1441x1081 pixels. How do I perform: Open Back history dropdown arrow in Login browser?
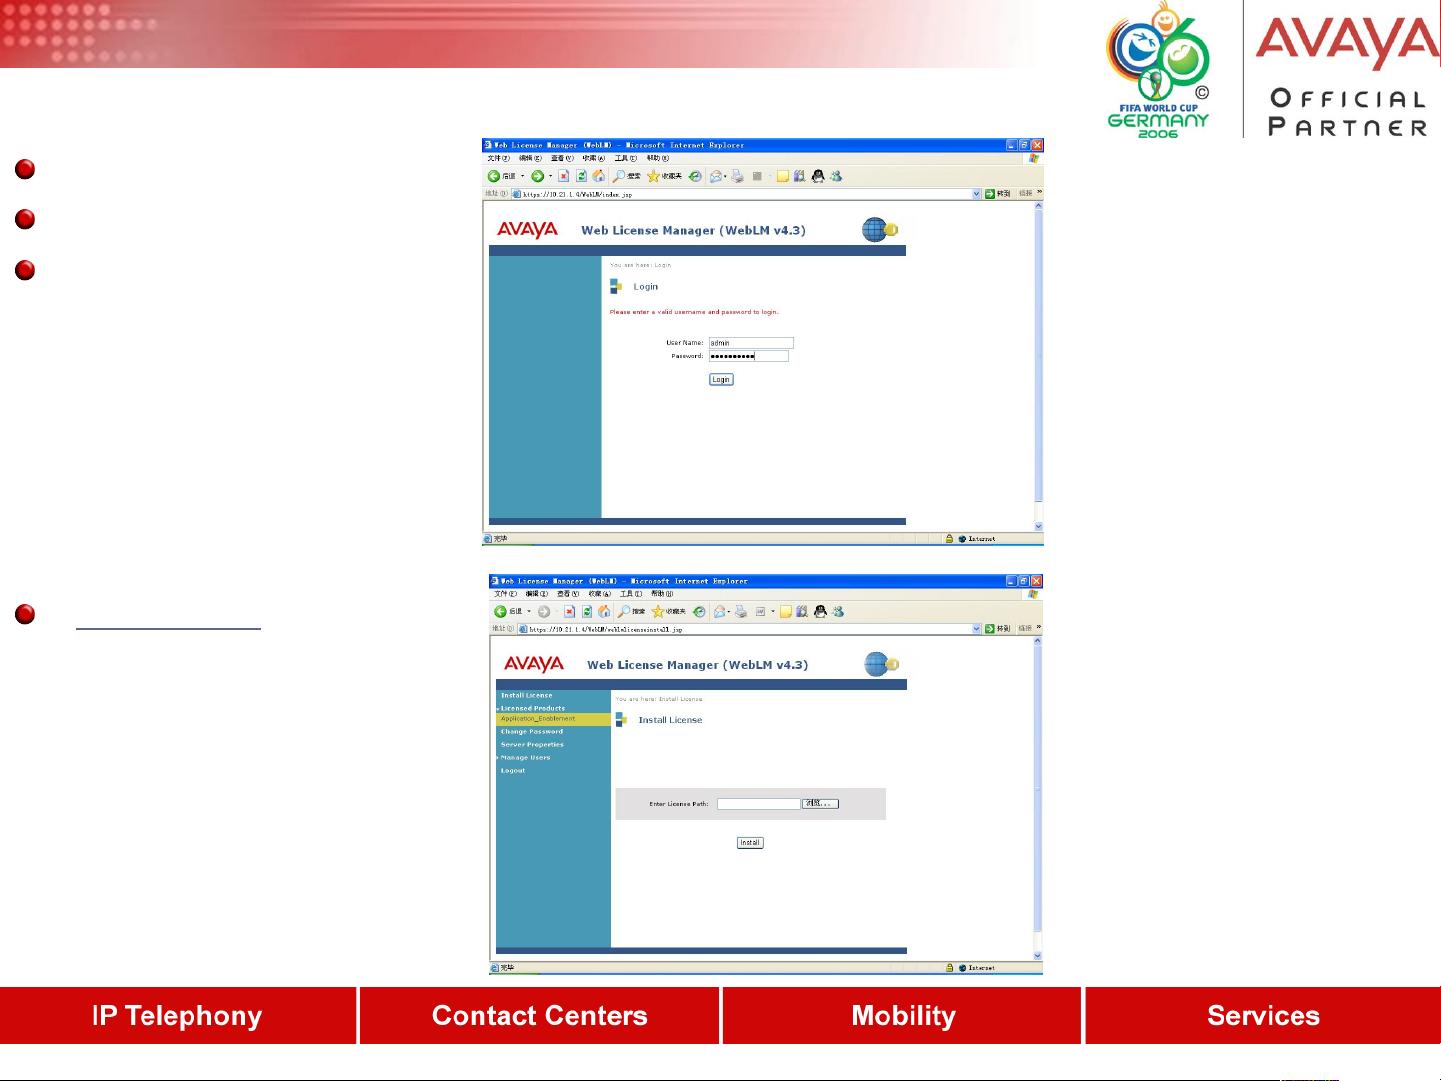[x=522, y=176]
